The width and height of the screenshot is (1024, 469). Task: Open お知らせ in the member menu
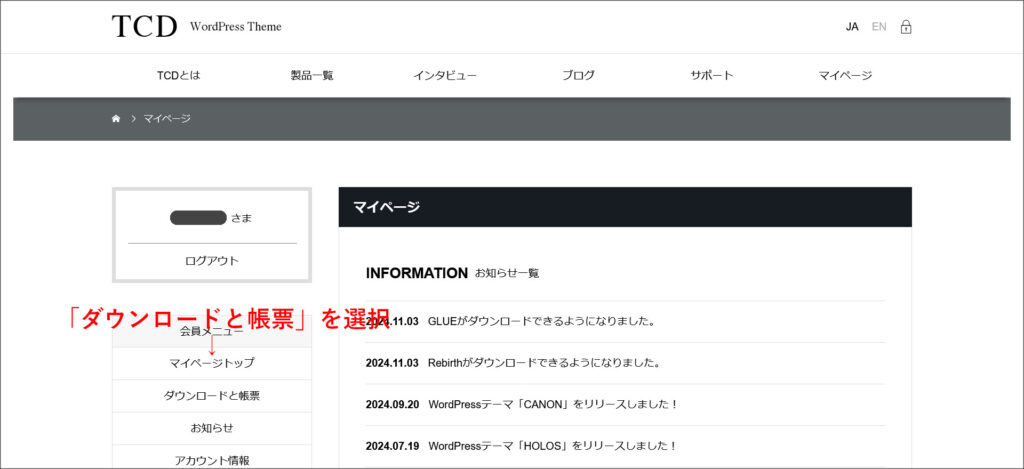coord(212,428)
